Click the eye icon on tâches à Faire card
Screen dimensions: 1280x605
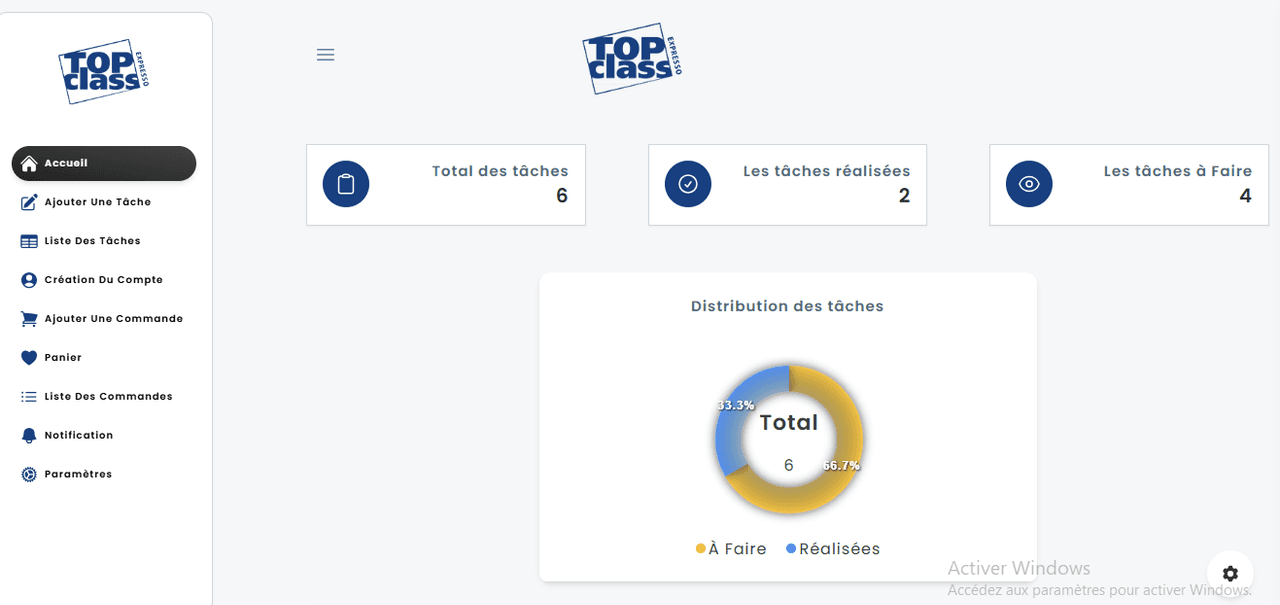point(1029,184)
